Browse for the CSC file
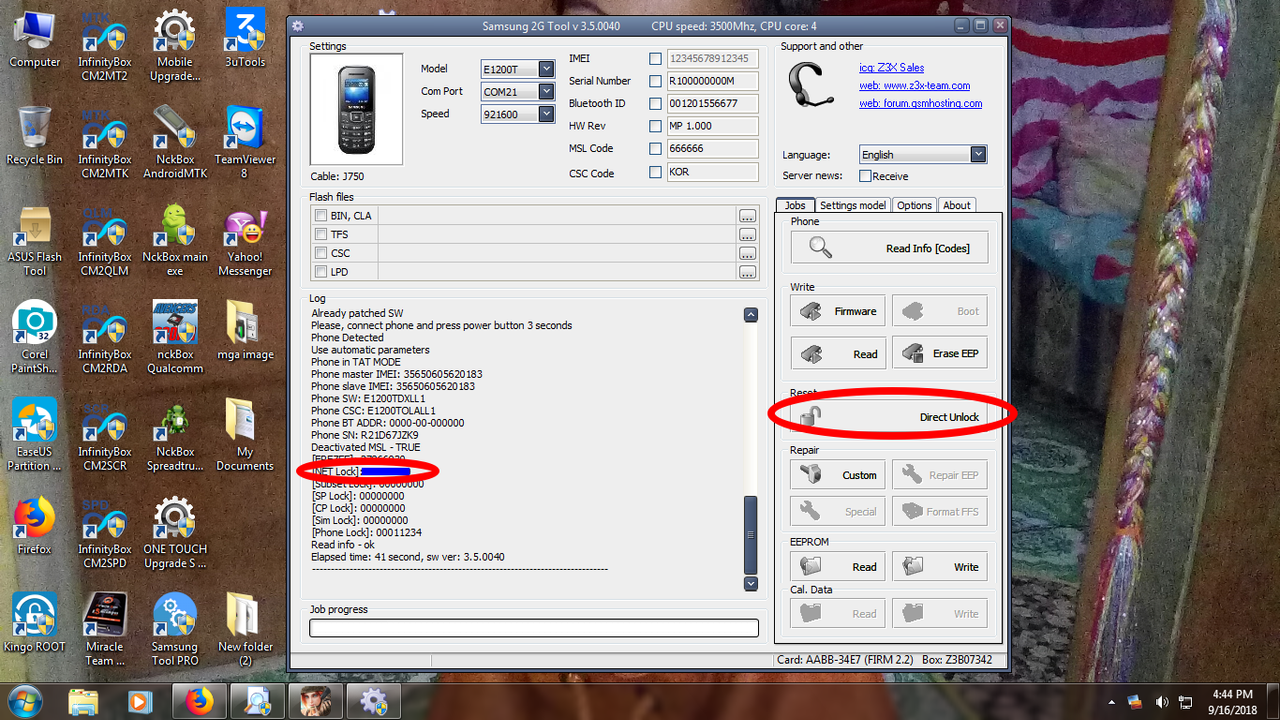The image size is (1280, 720). [x=747, y=253]
